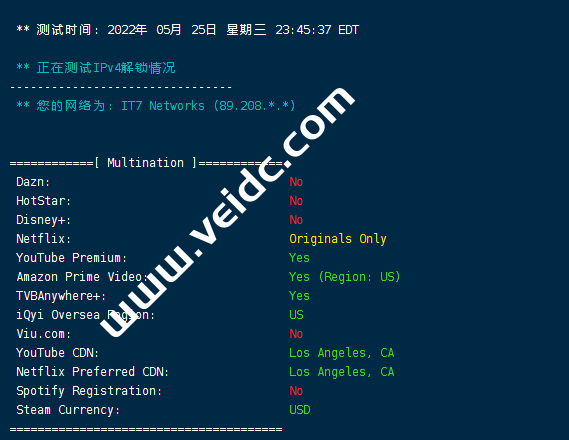Click the Netflix Preferred CDN label
Screen dimensions: 569x440
point(93,372)
